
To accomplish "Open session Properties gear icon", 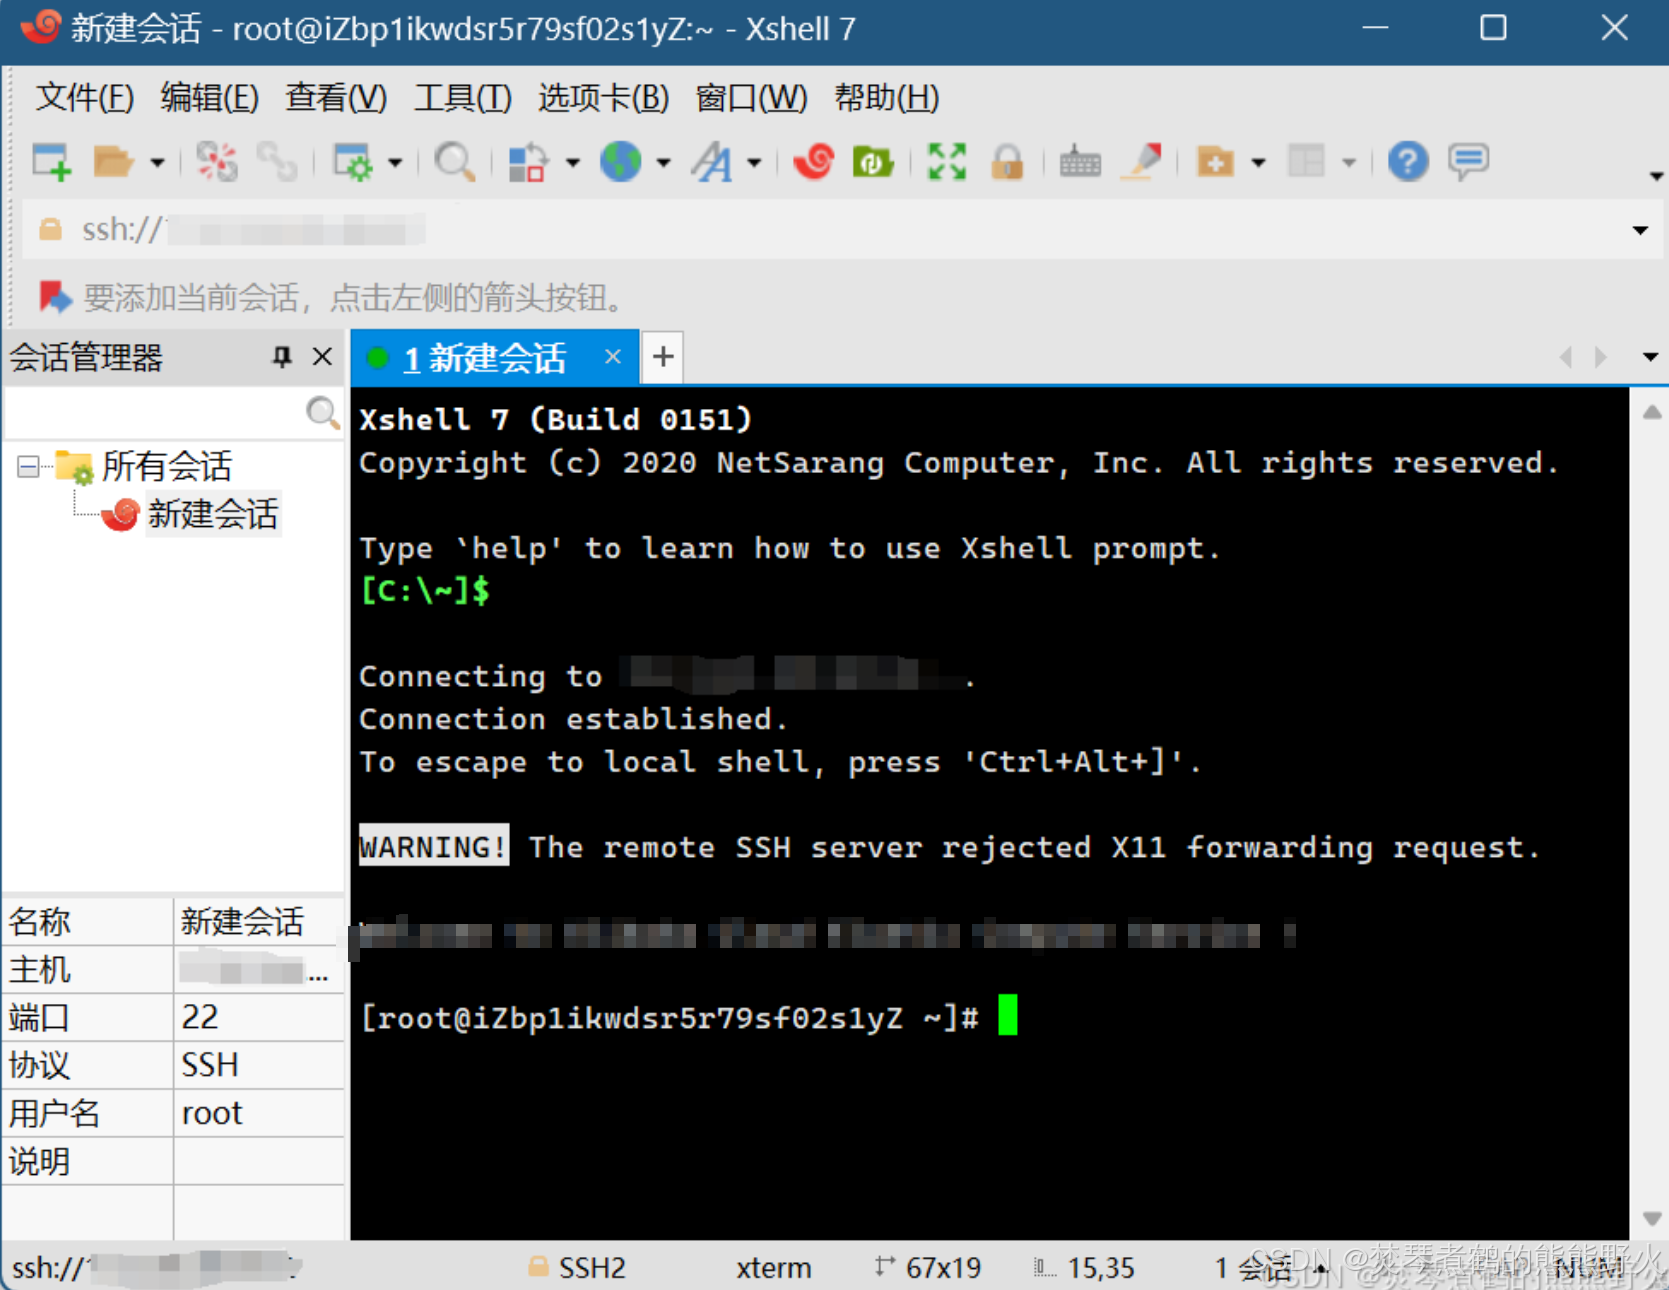I will tap(352, 161).
